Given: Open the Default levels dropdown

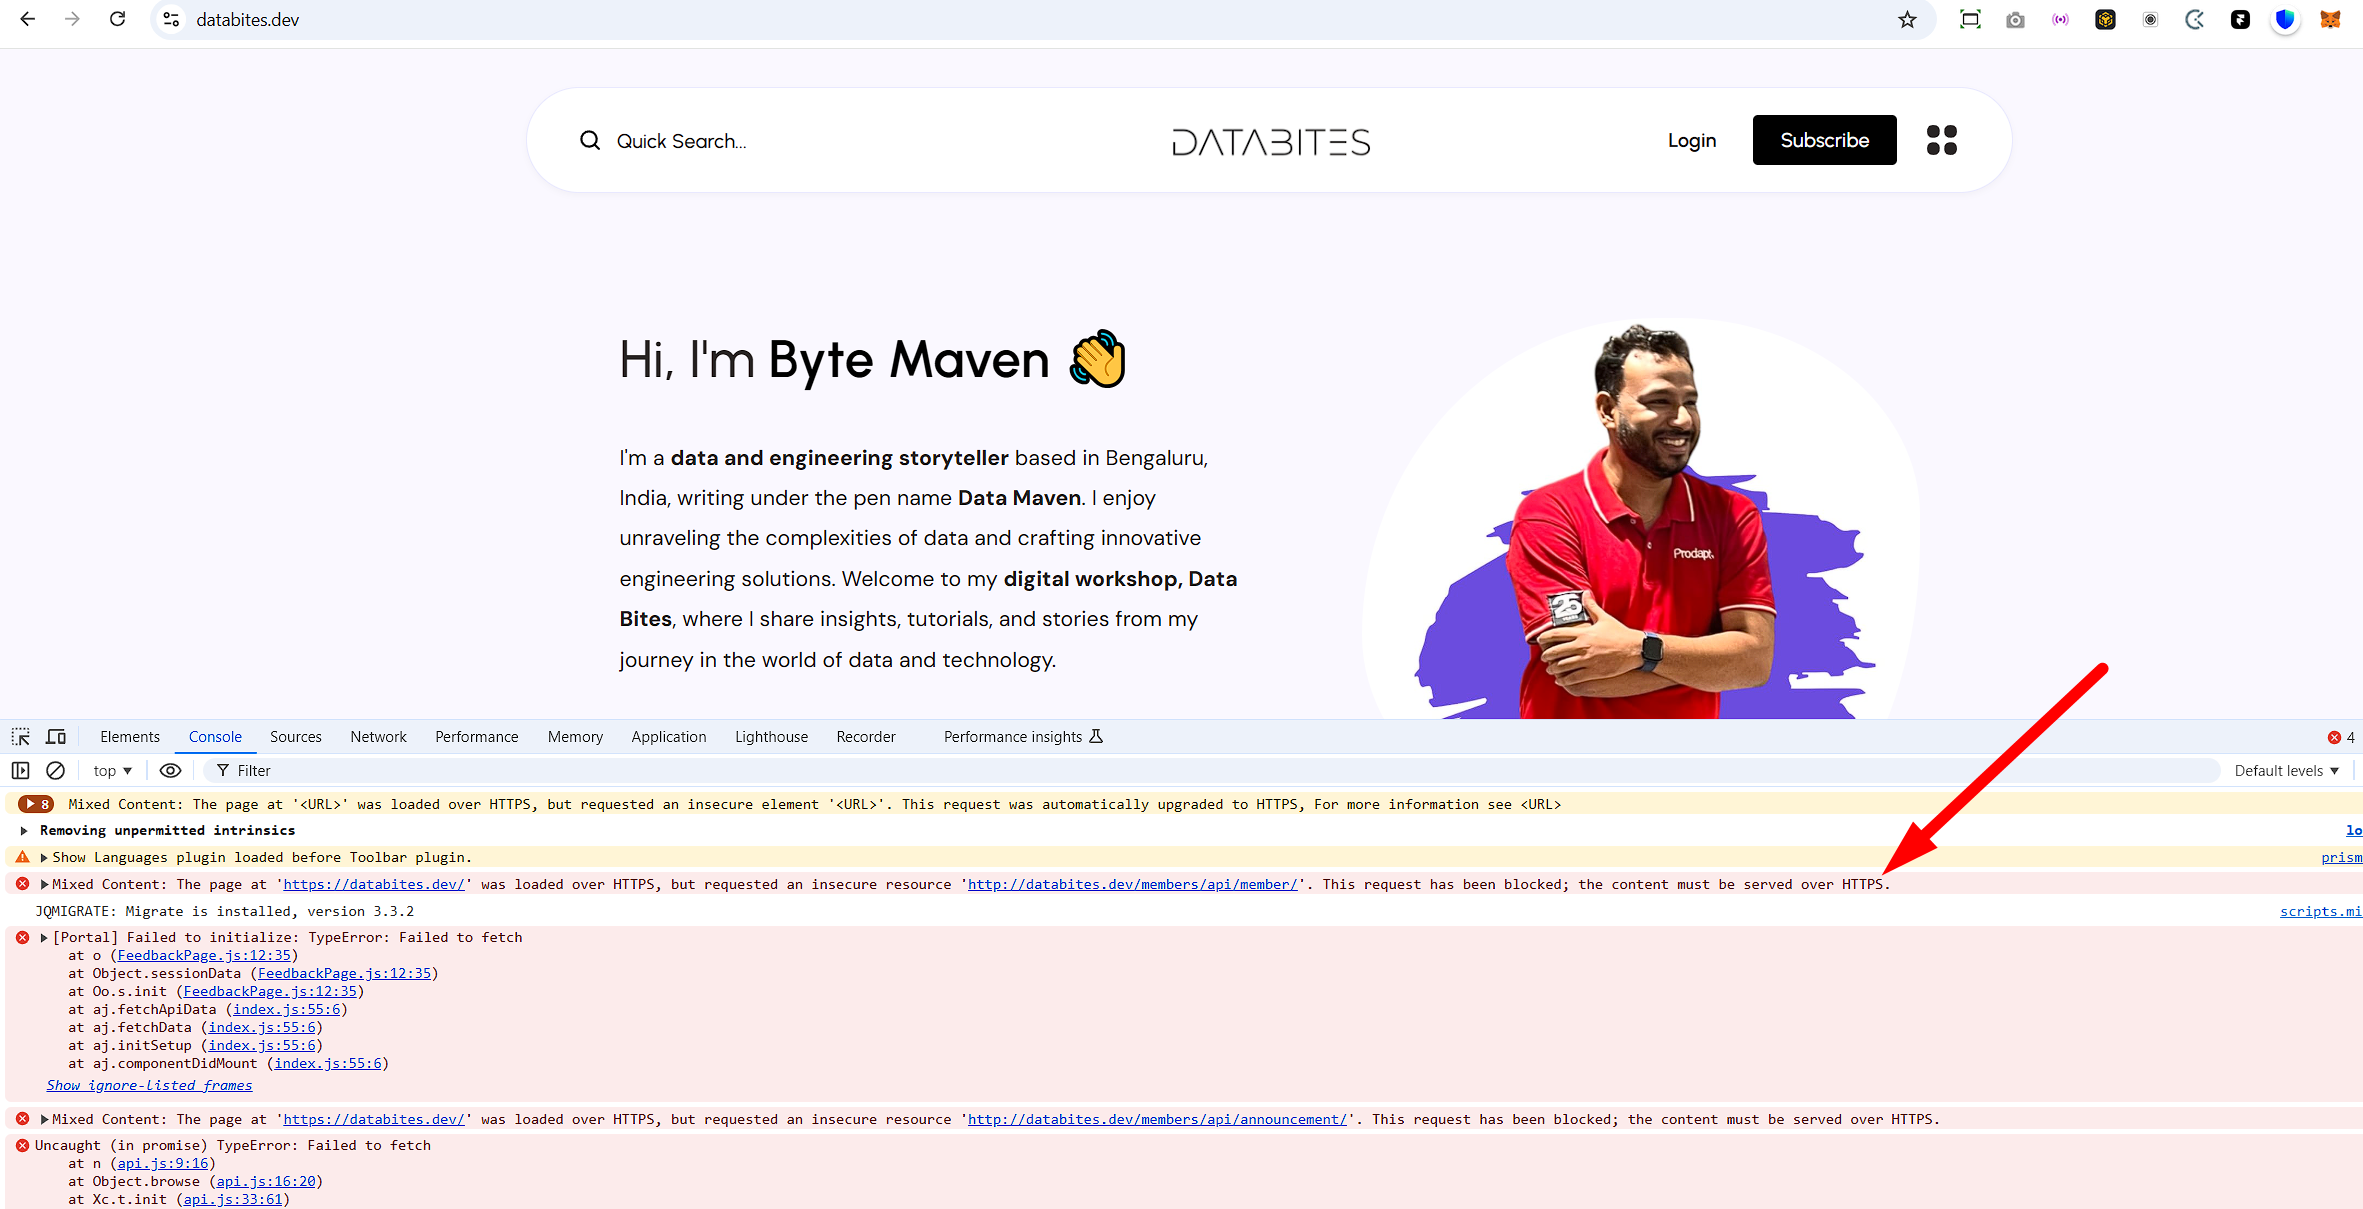Looking at the screenshot, I should tap(2287, 771).
